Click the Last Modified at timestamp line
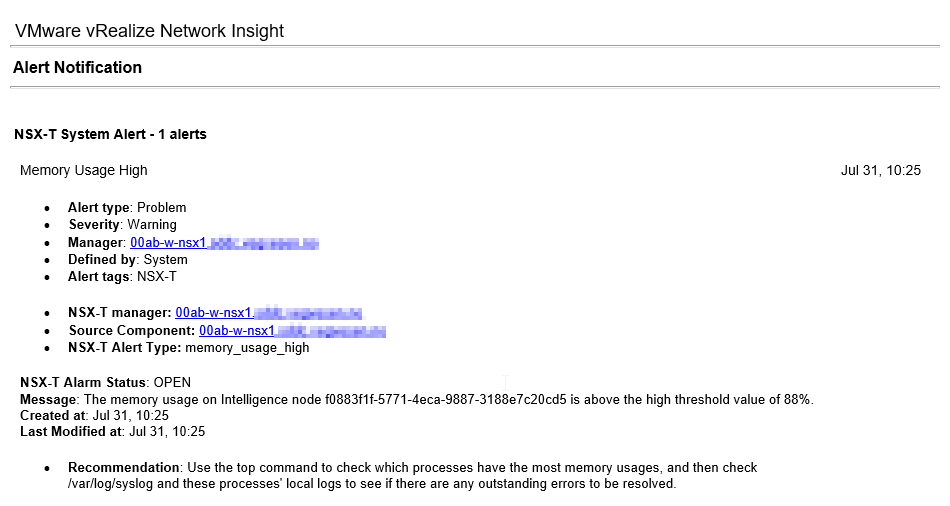 pyautogui.click(x=112, y=432)
